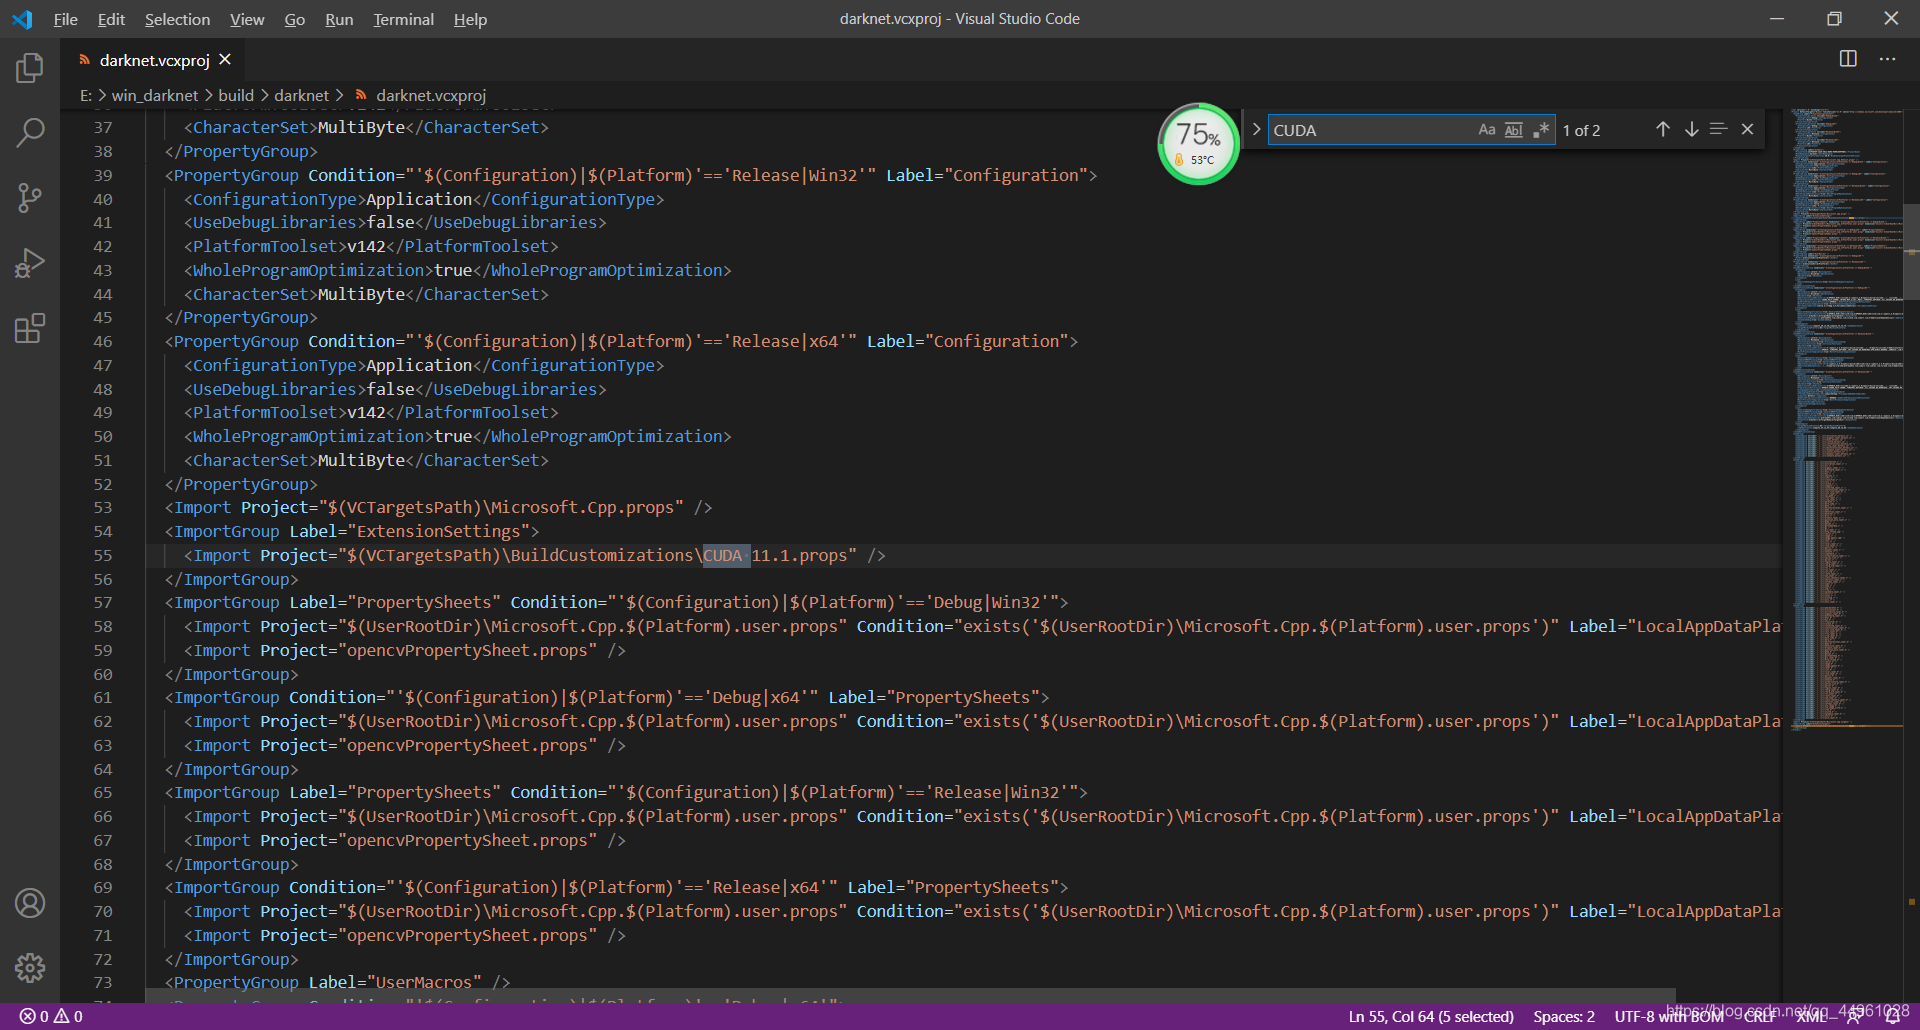Open the Run menu

click(x=339, y=19)
